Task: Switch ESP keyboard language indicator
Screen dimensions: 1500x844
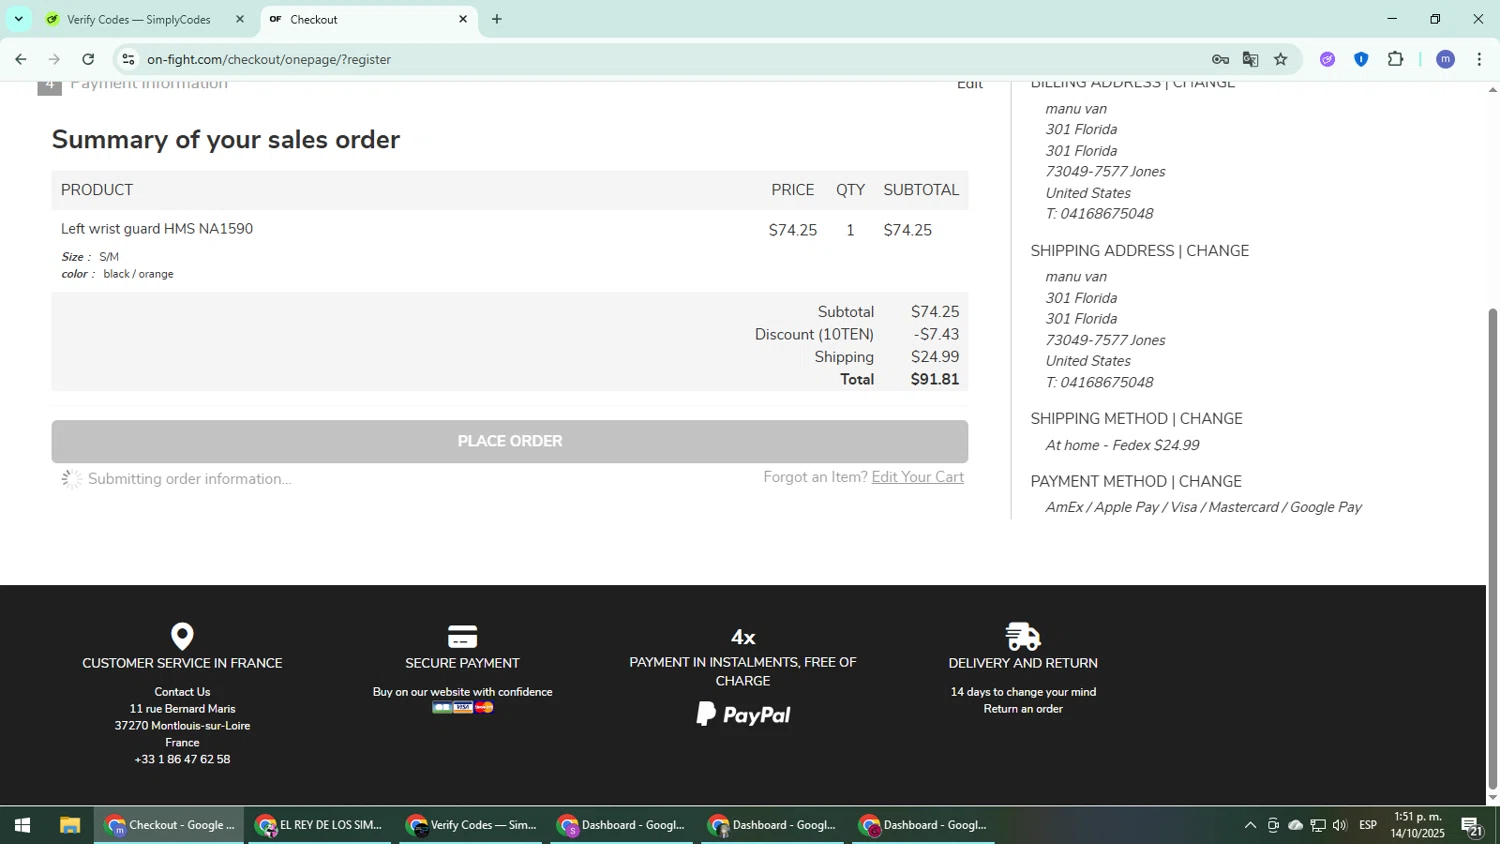Action: click(x=1368, y=825)
